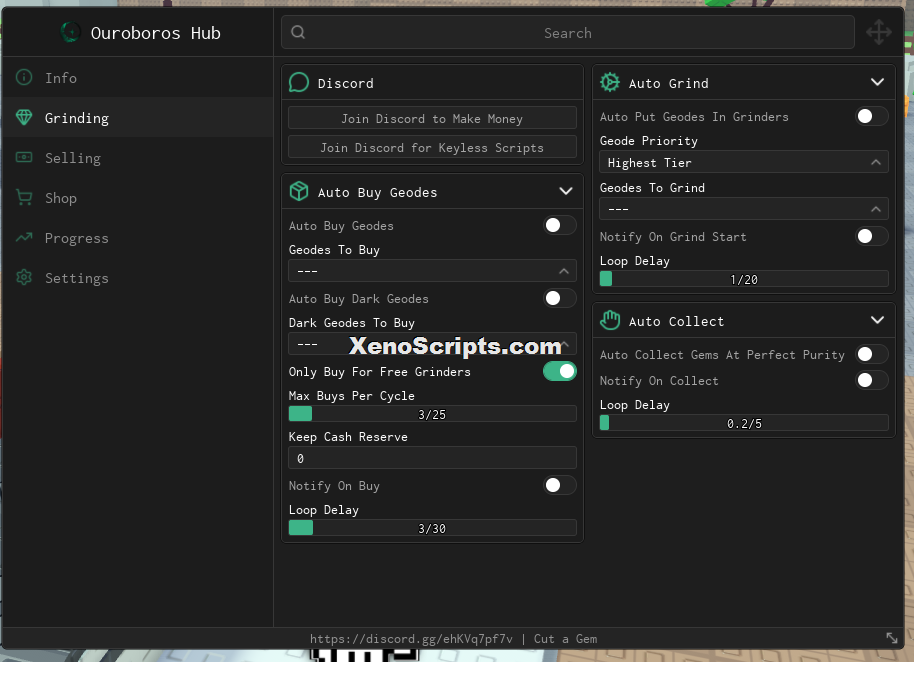Click the Shop cart icon in sidebar
Screen dimensions: 914x692
pyautogui.click(x=24, y=197)
